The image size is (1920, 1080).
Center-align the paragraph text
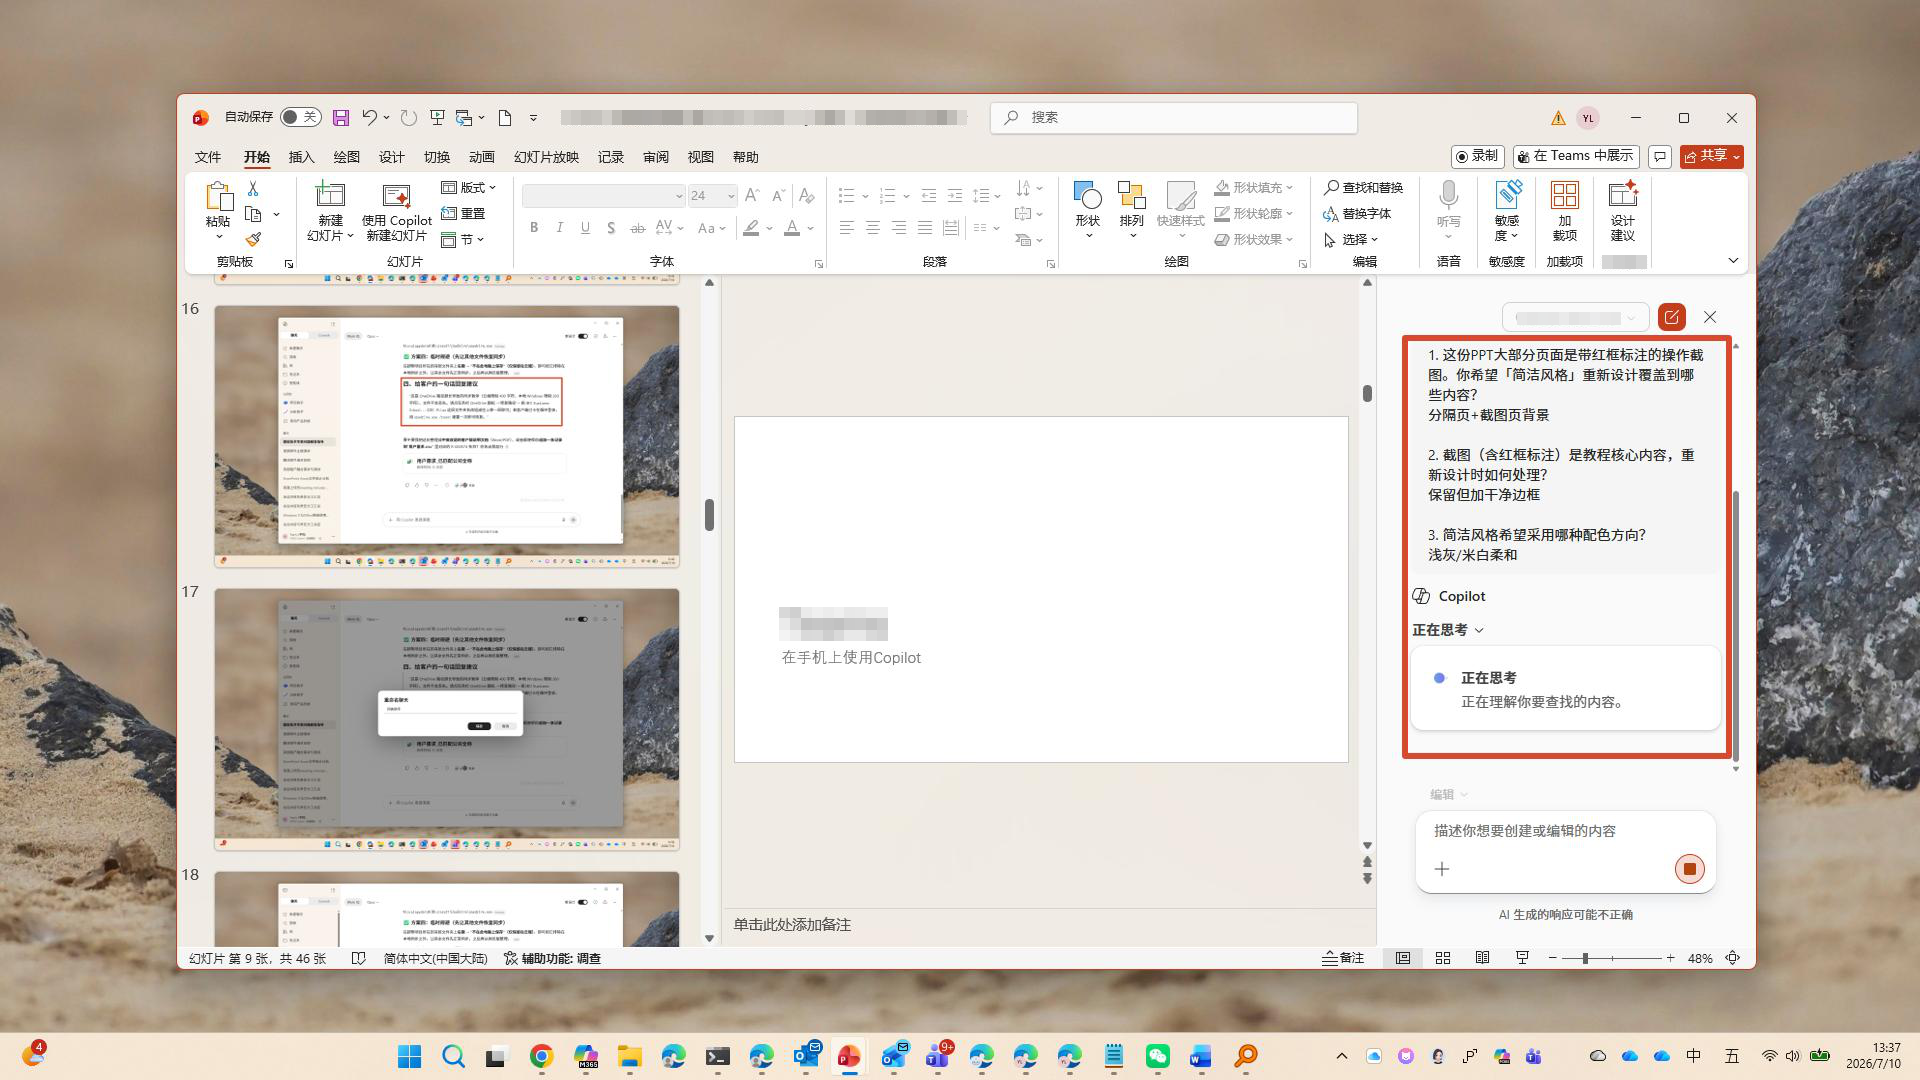(873, 228)
